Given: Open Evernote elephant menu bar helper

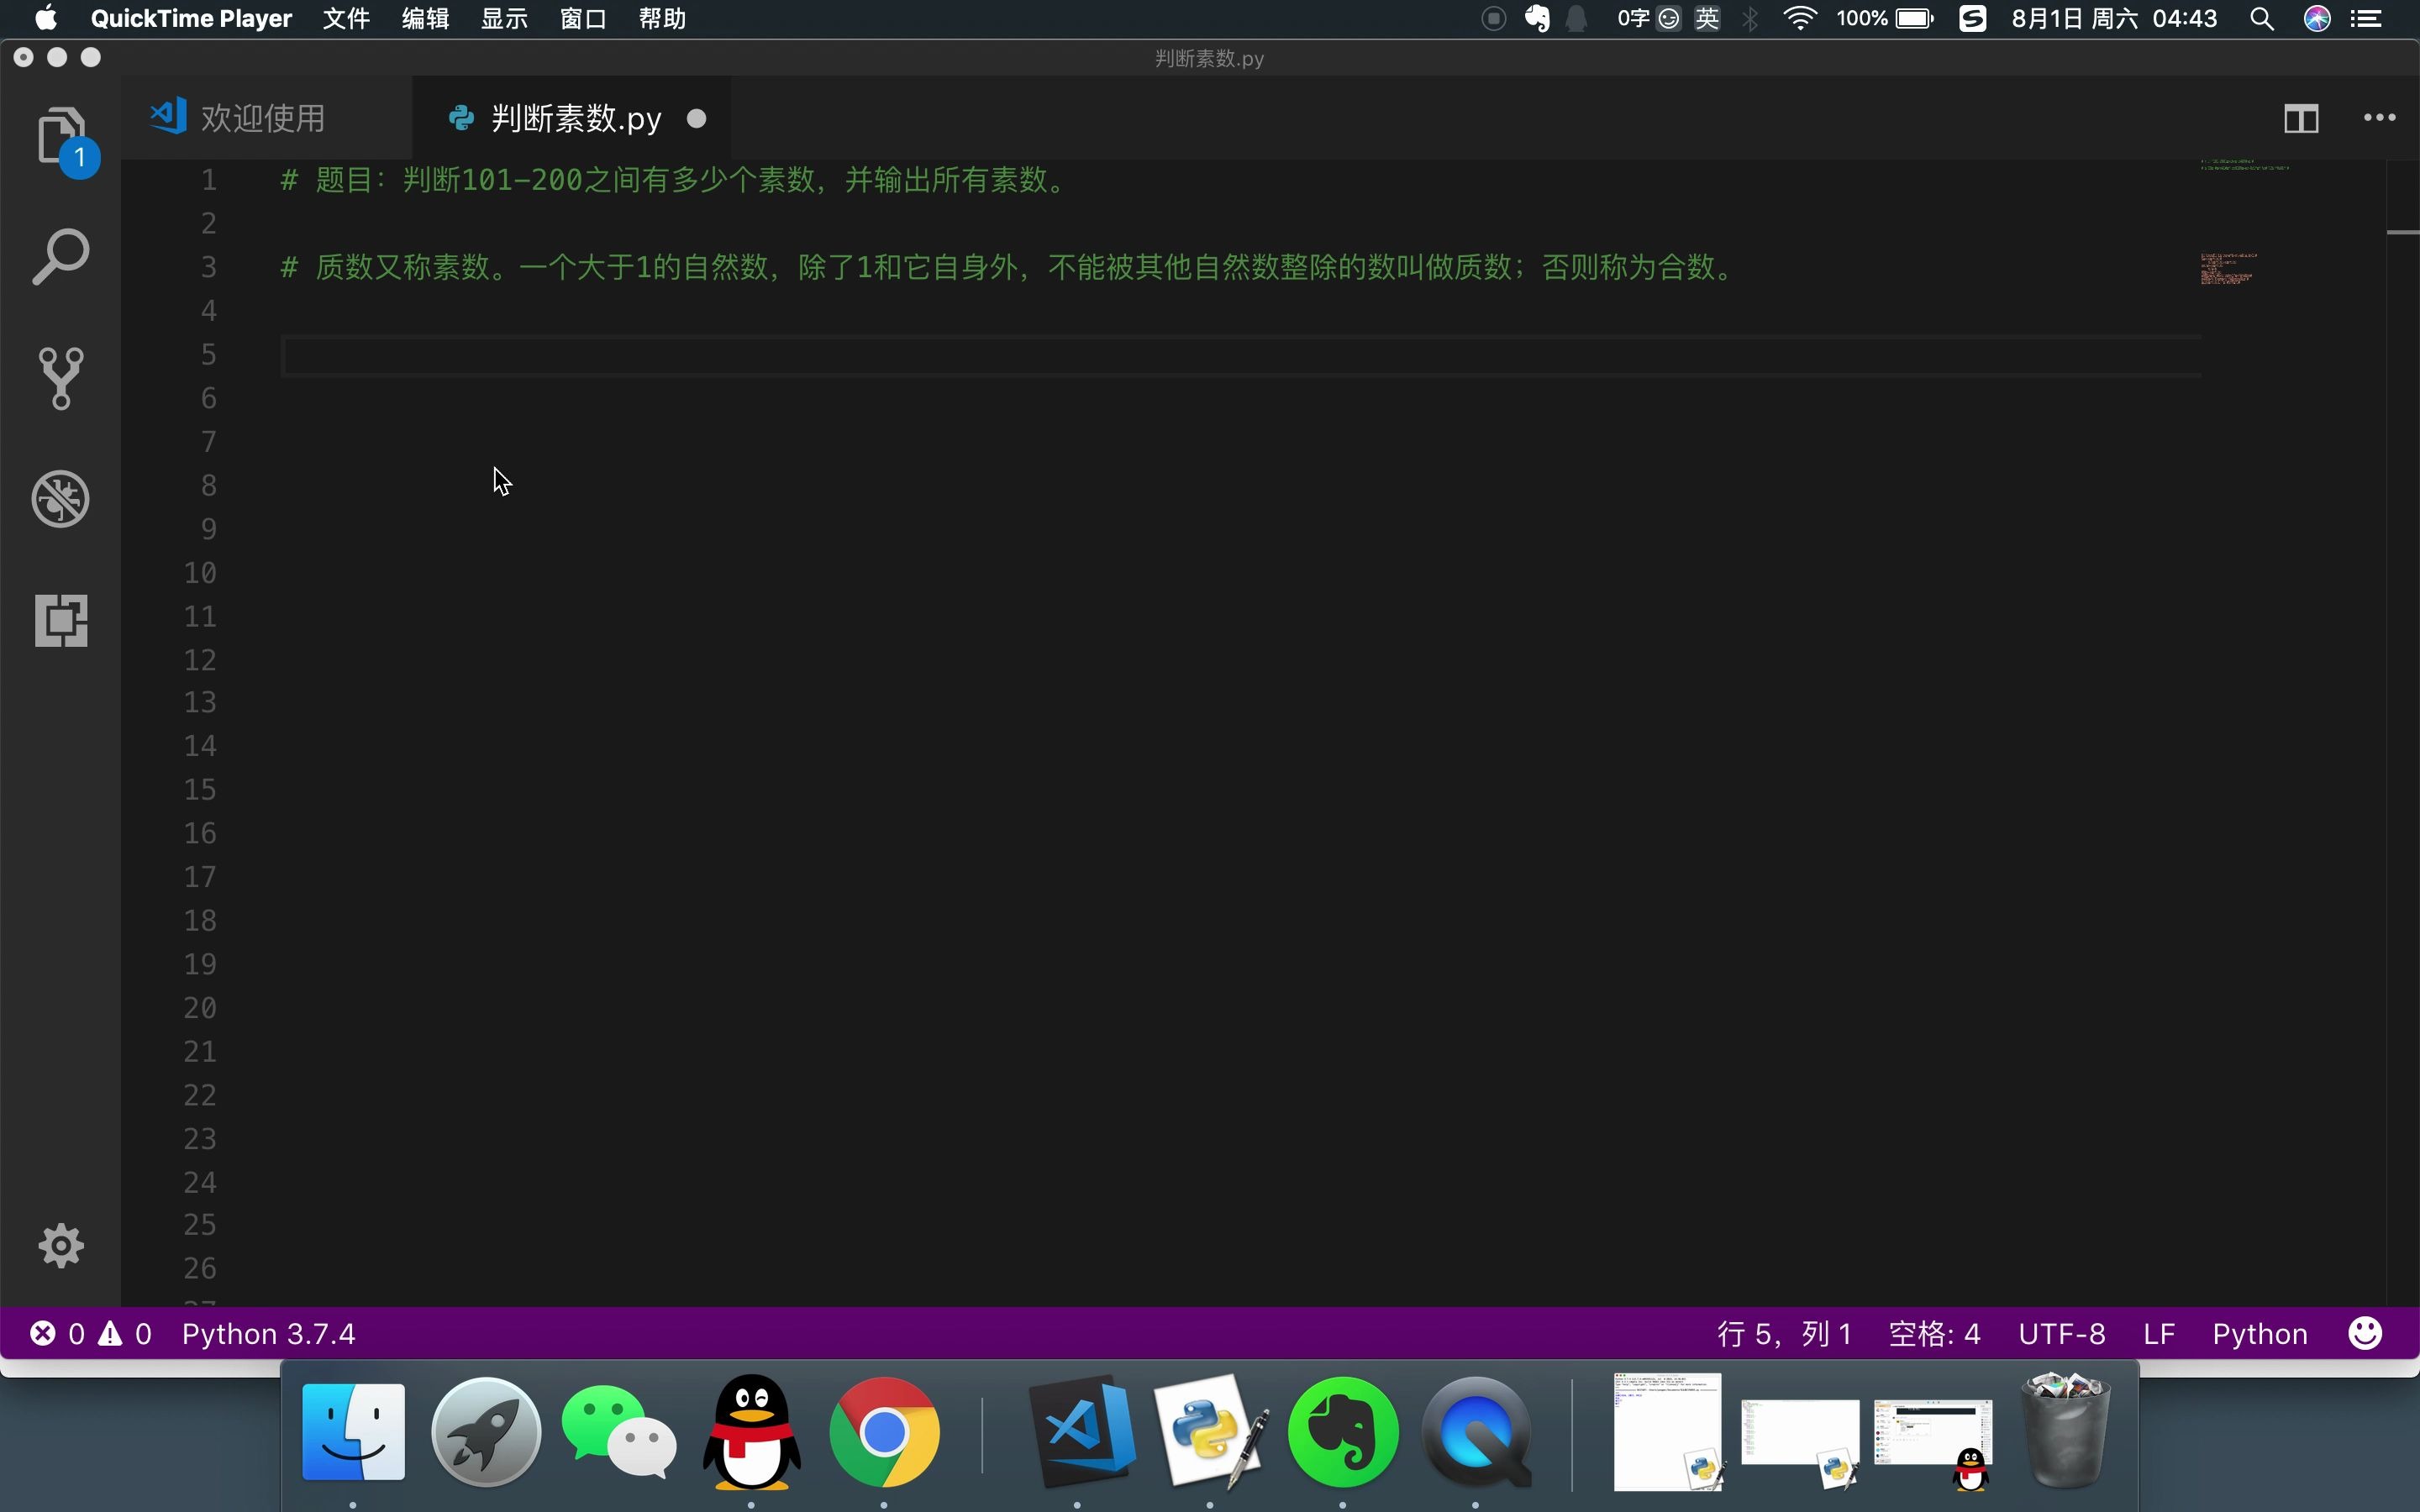Looking at the screenshot, I should [x=1537, y=19].
